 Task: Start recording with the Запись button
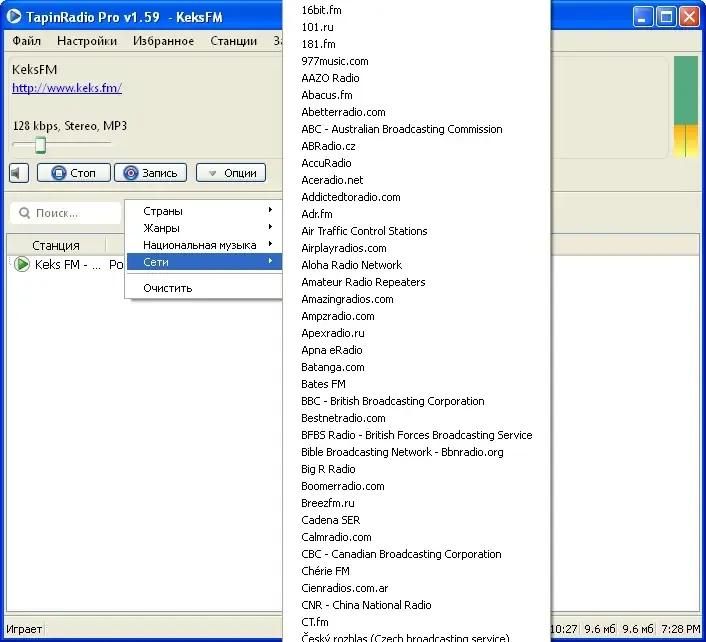(150, 173)
